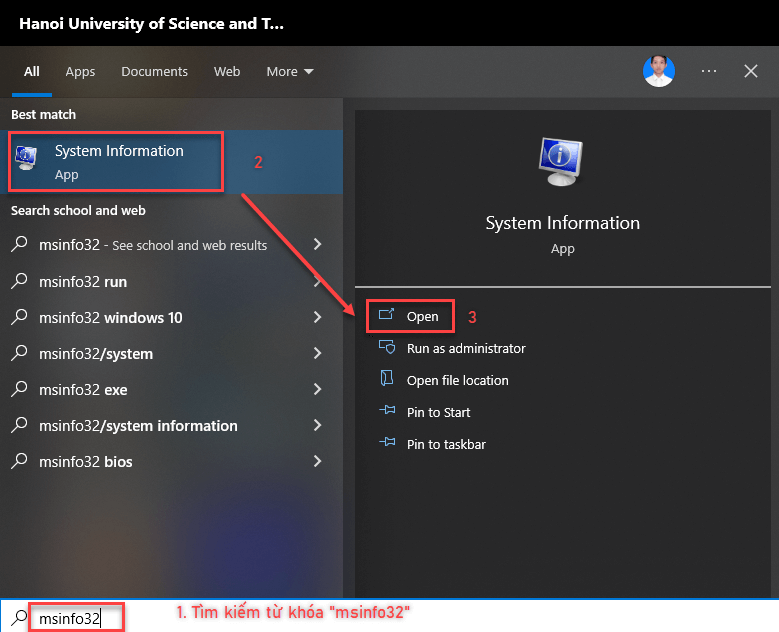Click the large System Information icon in preview pane

coord(561,161)
